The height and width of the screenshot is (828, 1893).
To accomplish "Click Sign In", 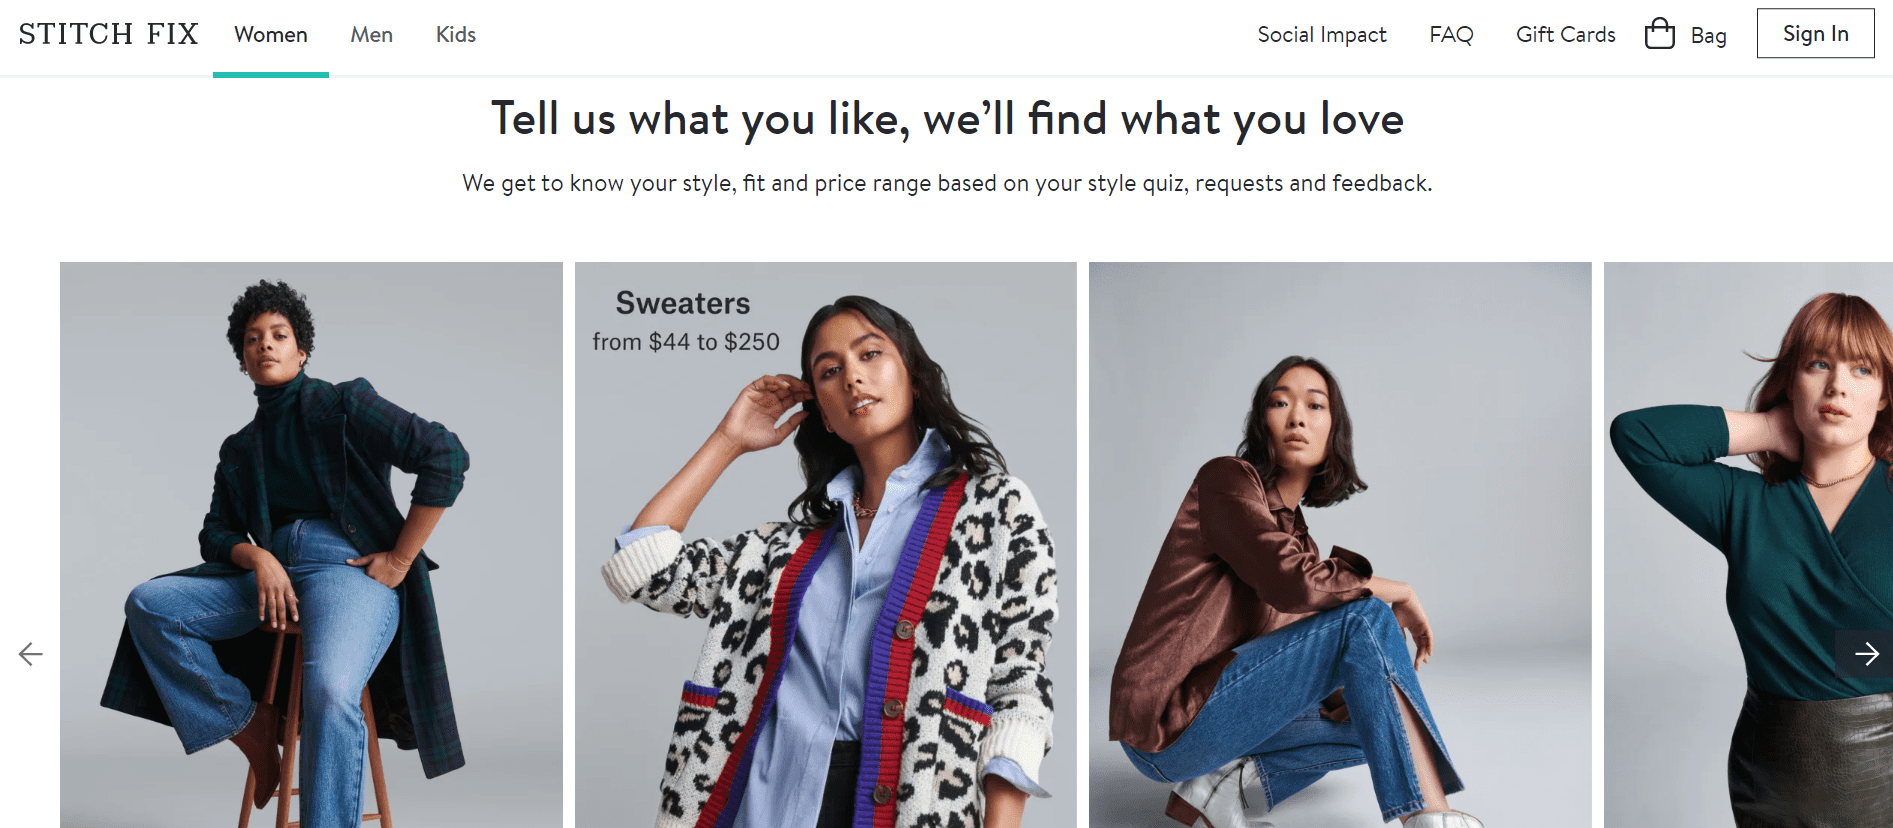I will pyautogui.click(x=1815, y=33).
